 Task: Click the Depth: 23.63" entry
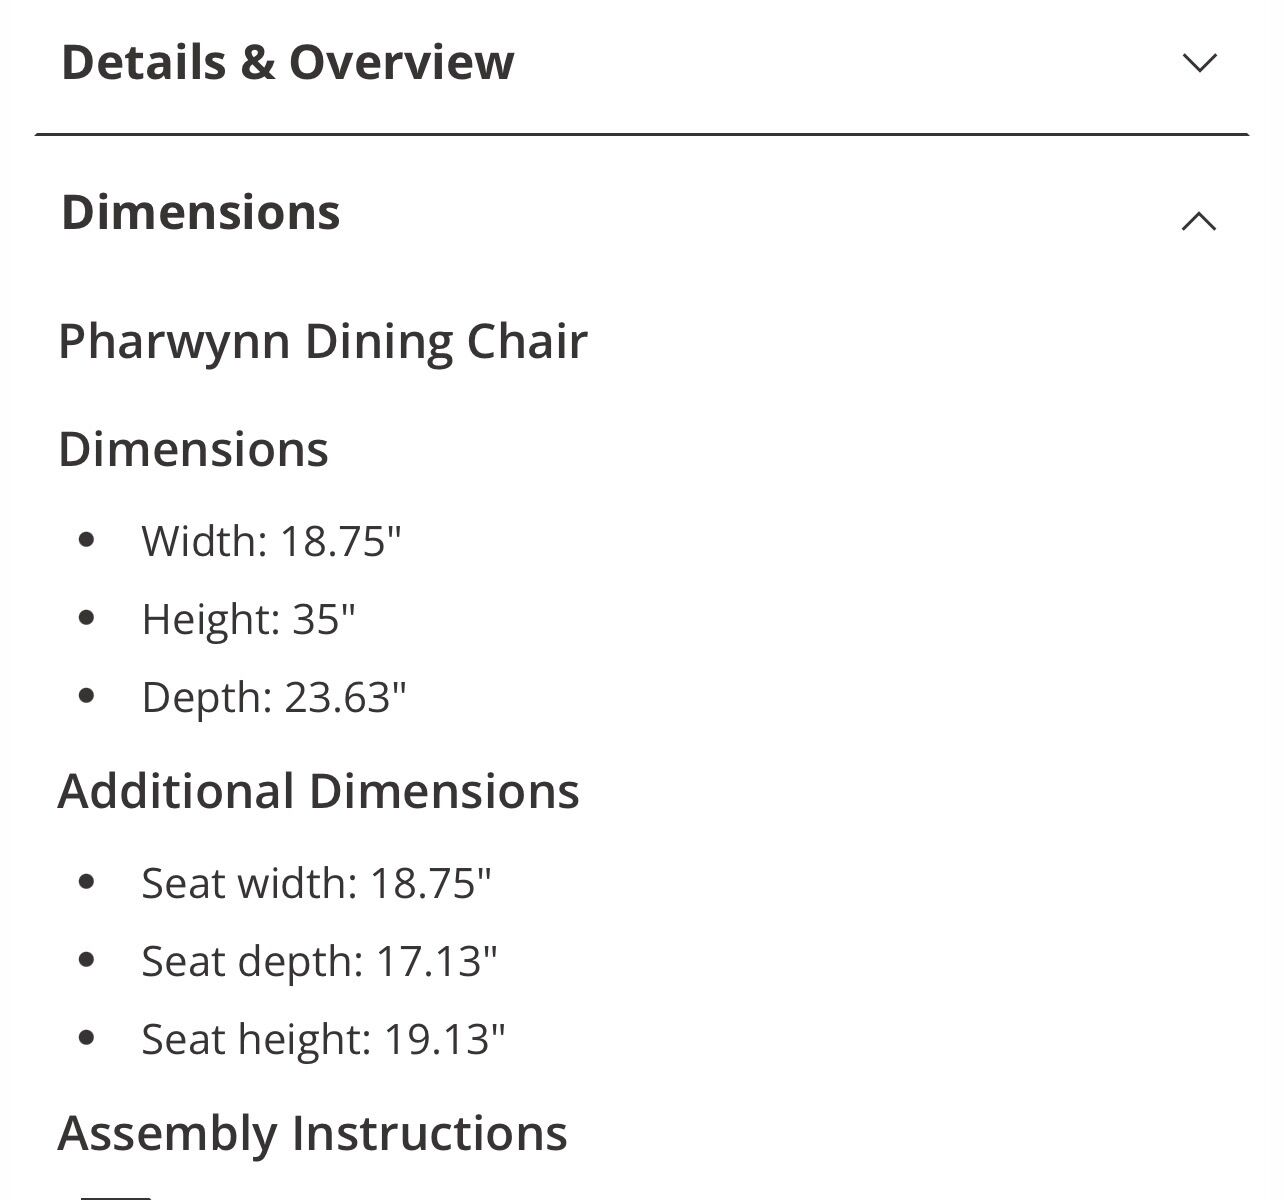[x=274, y=697]
